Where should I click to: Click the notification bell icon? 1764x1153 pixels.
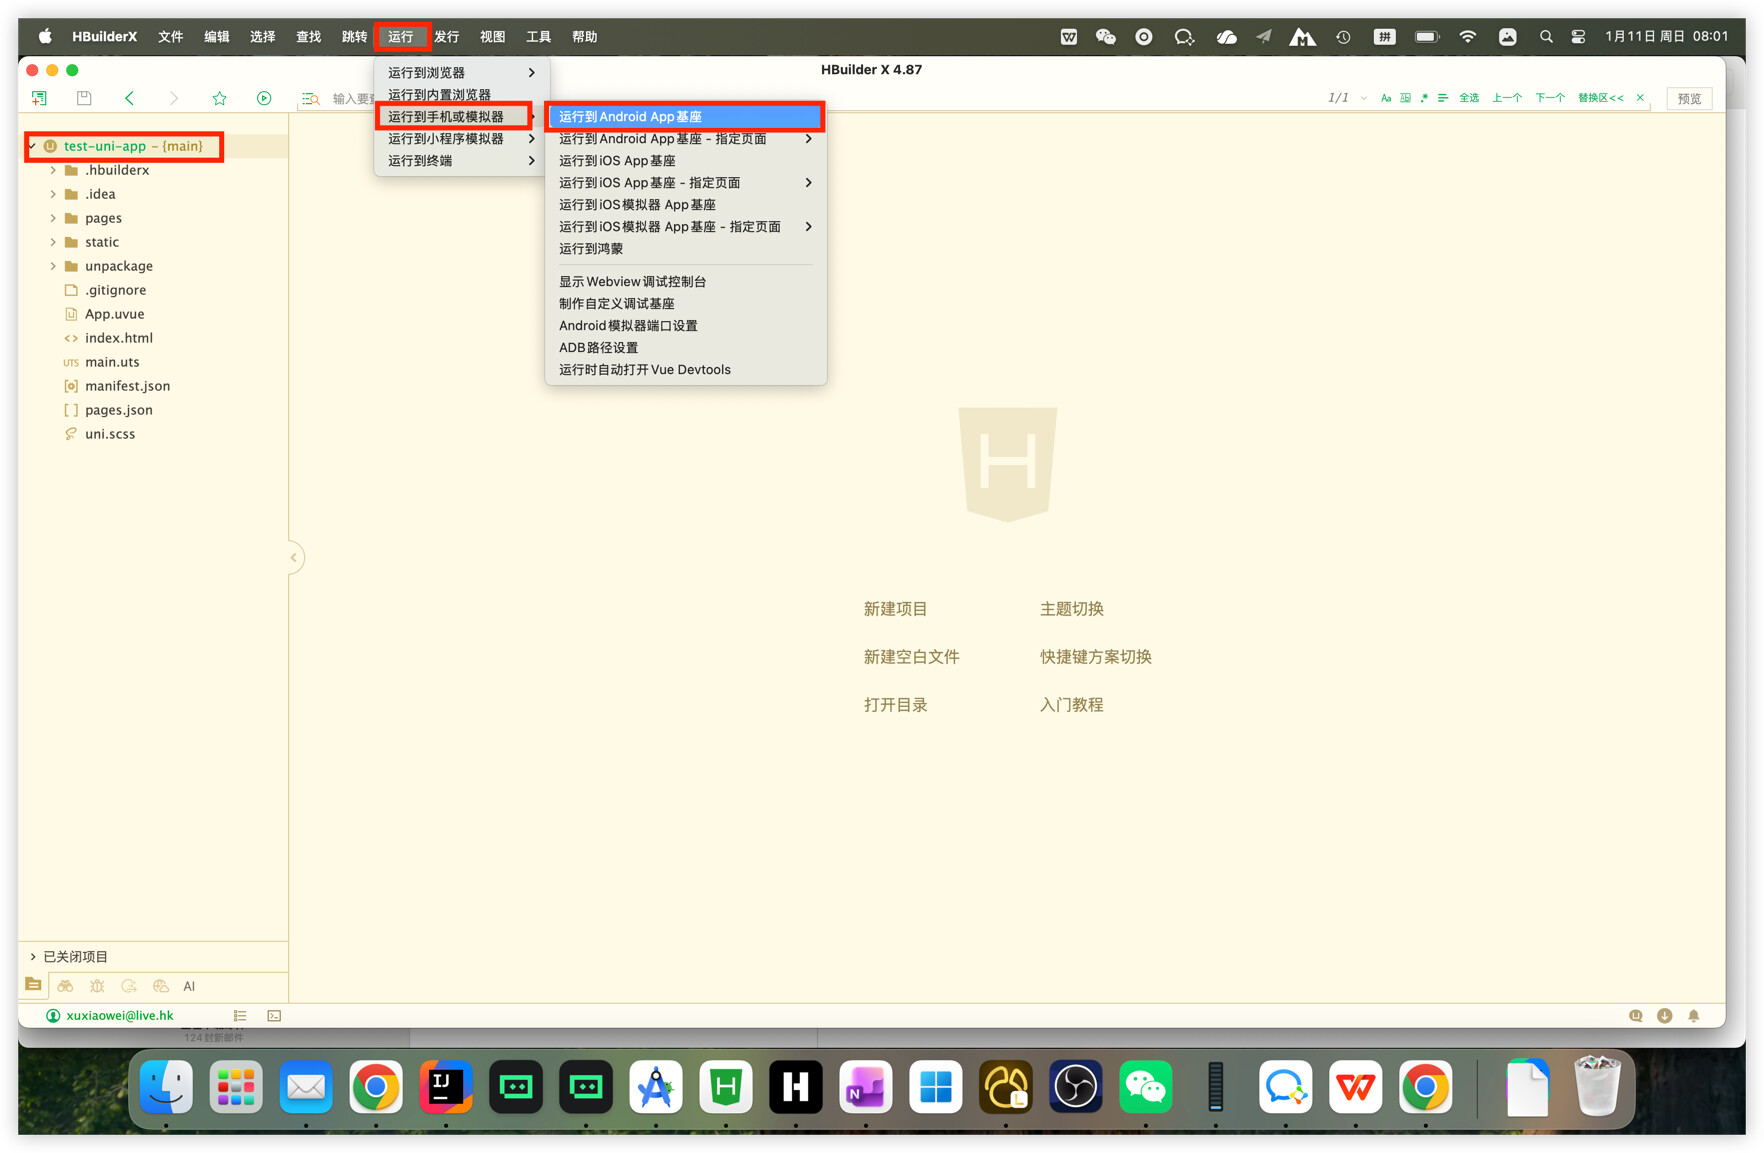click(1693, 1016)
